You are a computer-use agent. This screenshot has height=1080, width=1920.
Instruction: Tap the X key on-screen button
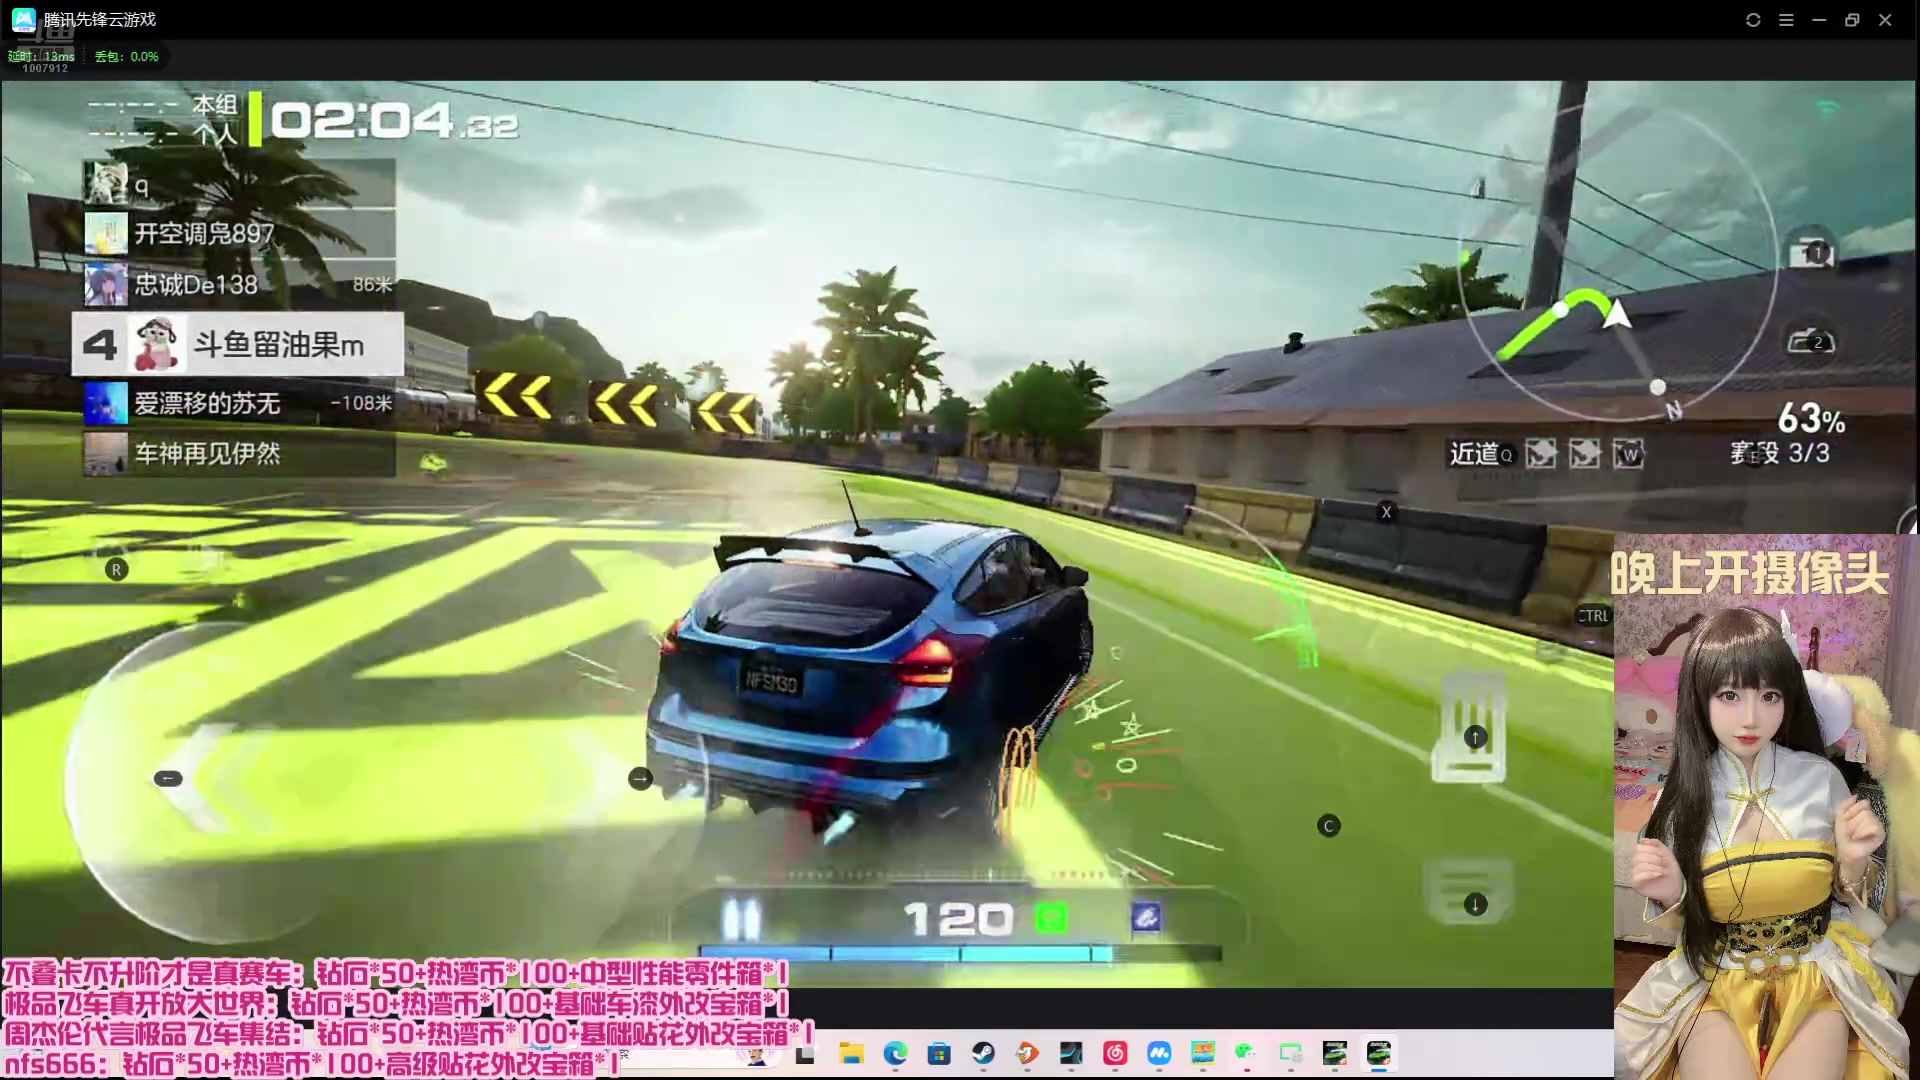[x=1386, y=512]
